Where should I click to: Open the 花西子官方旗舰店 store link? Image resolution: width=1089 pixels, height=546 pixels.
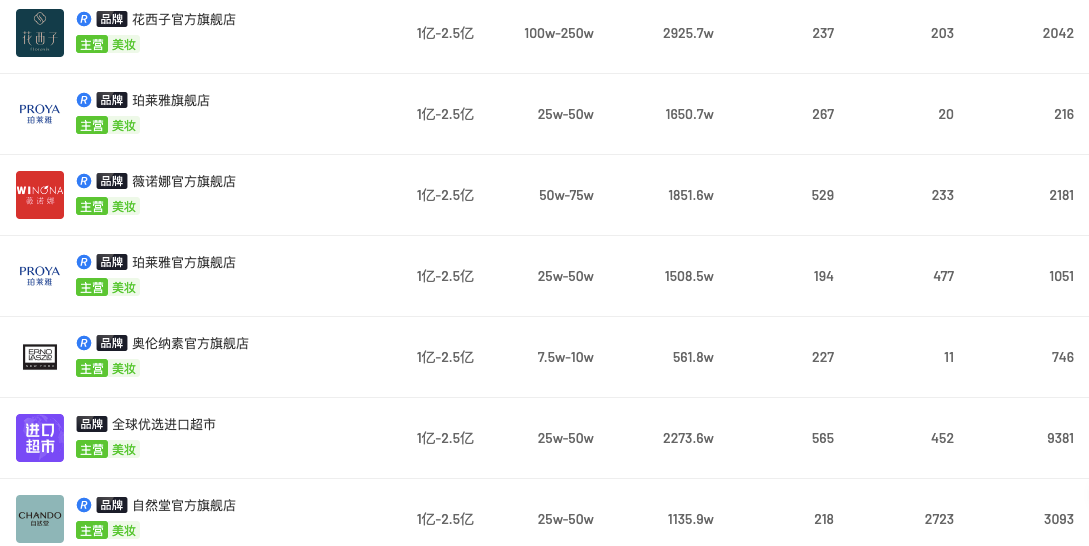click(x=184, y=19)
